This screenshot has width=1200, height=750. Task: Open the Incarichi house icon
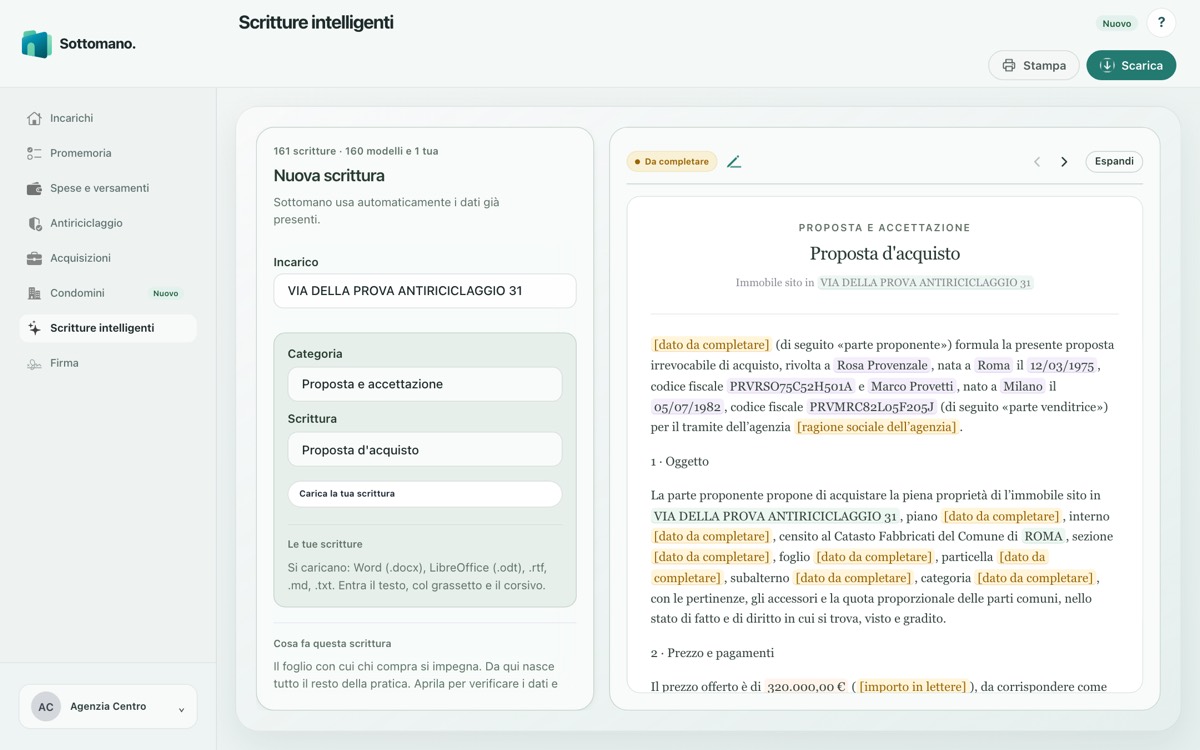(x=35, y=118)
